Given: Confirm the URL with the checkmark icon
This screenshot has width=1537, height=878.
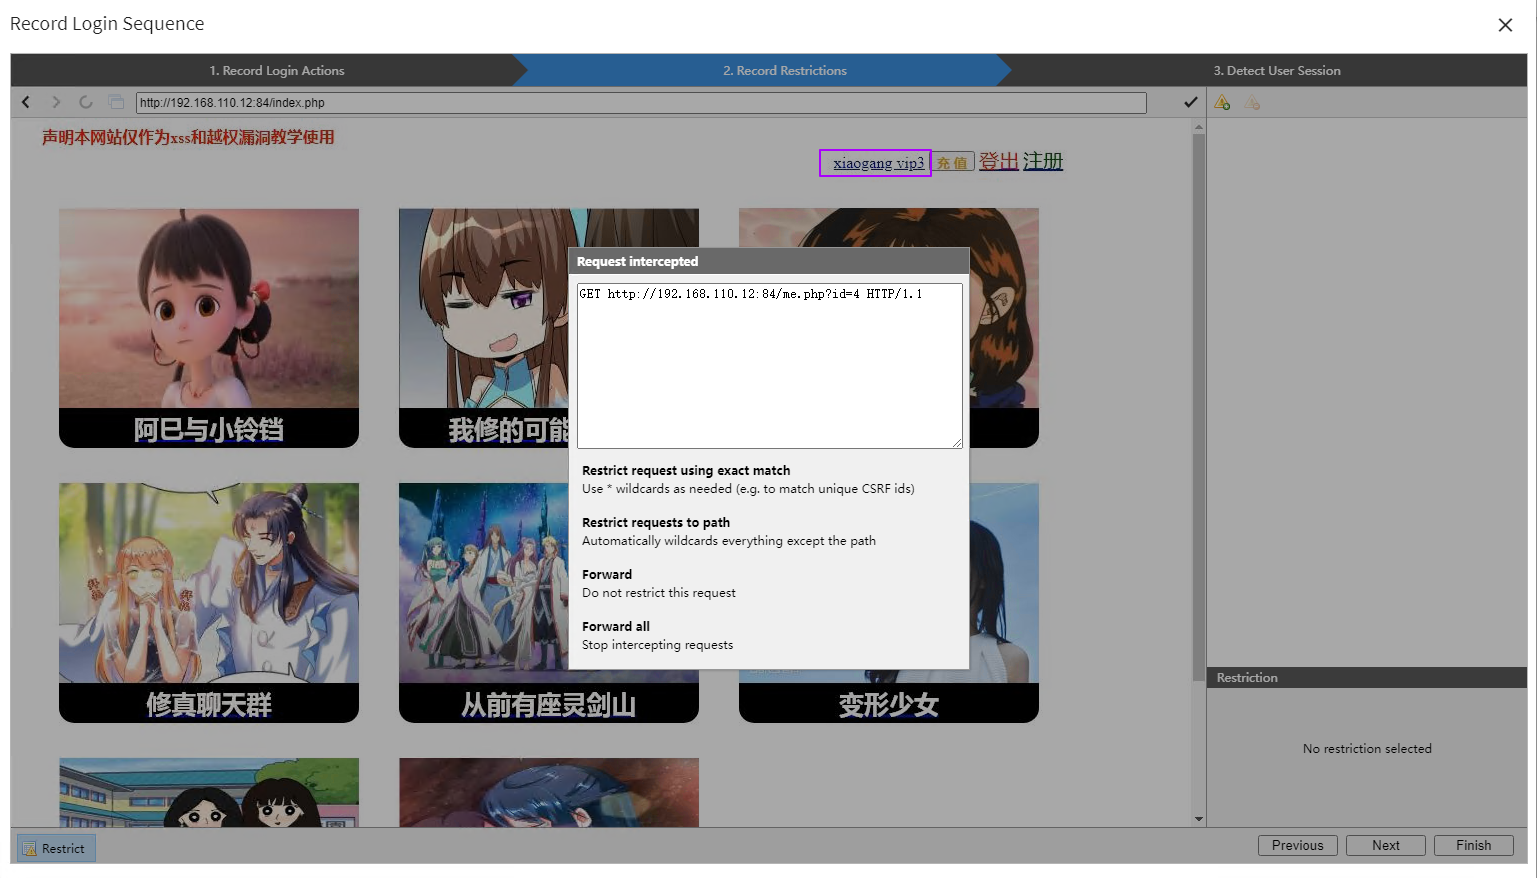Looking at the screenshot, I should [1190, 102].
